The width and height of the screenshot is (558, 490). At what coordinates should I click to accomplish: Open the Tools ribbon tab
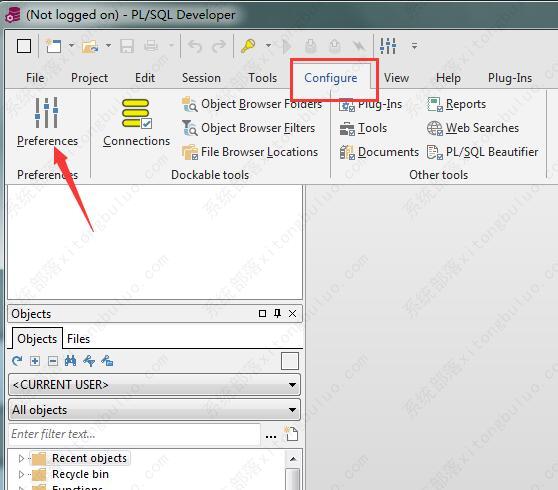[x=263, y=78]
